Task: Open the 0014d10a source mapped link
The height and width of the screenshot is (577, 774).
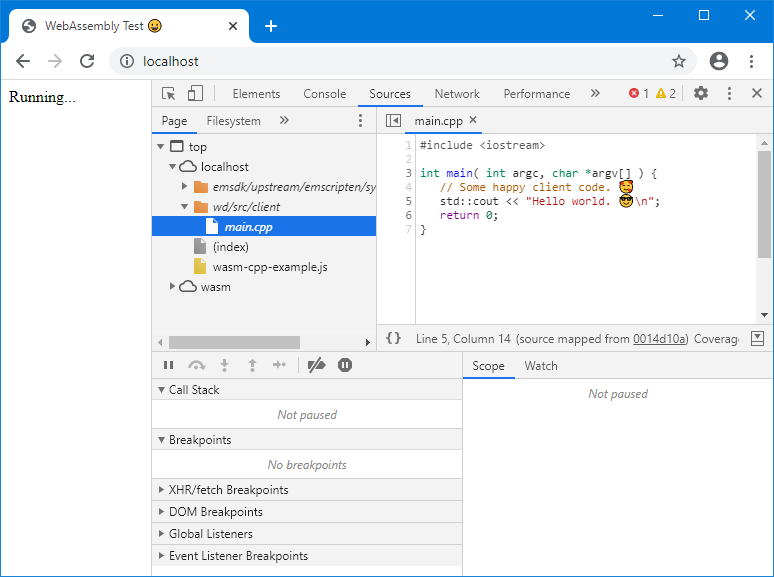Action: 659,339
